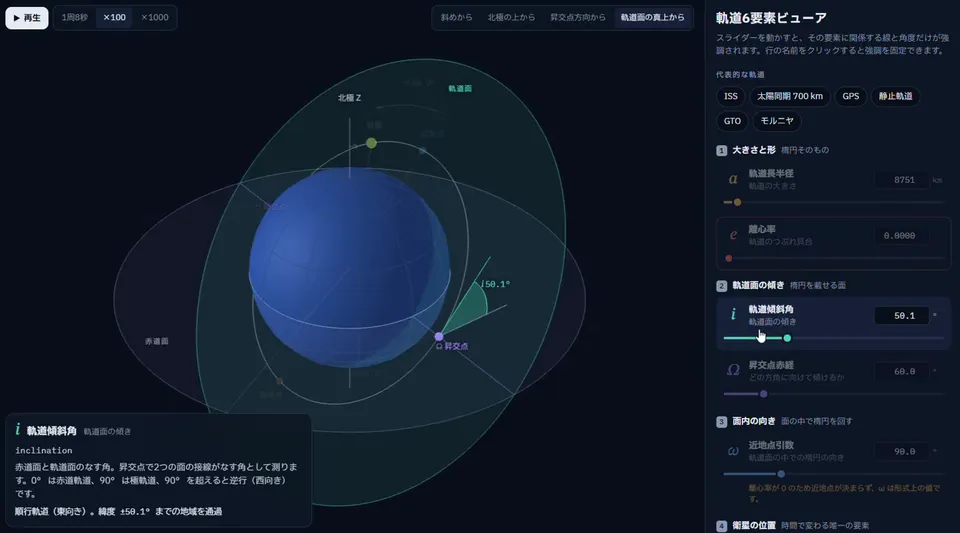Pin highlight on the 昇交点赤経 row name
This screenshot has height=533, width=960.
point(771,365)
